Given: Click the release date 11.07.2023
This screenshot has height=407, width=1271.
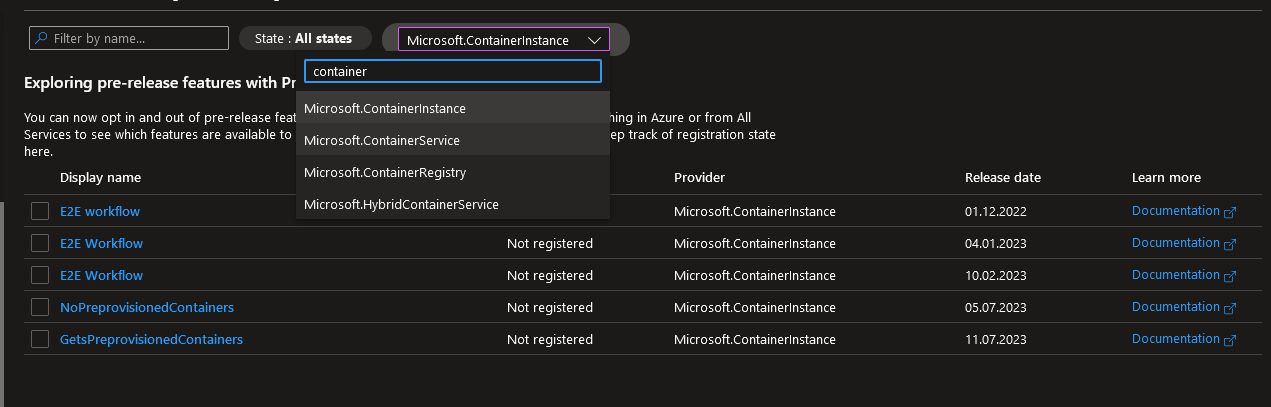Looking at the screenshot, I should pos(996,339).
